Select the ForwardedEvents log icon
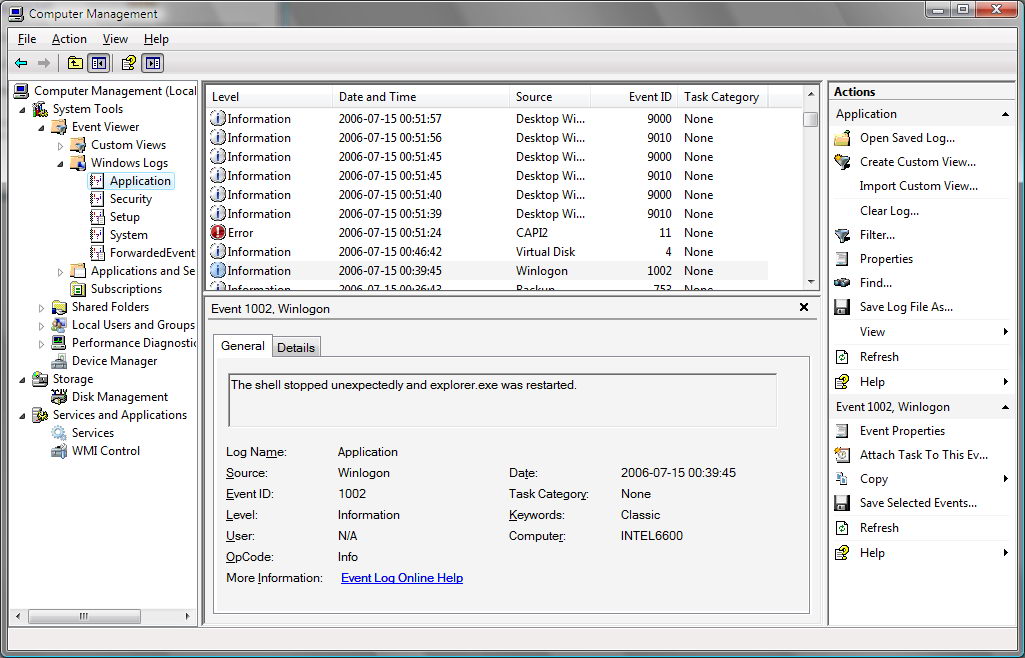The height and width of the screenshot is (658, 1025). (97, 253)
